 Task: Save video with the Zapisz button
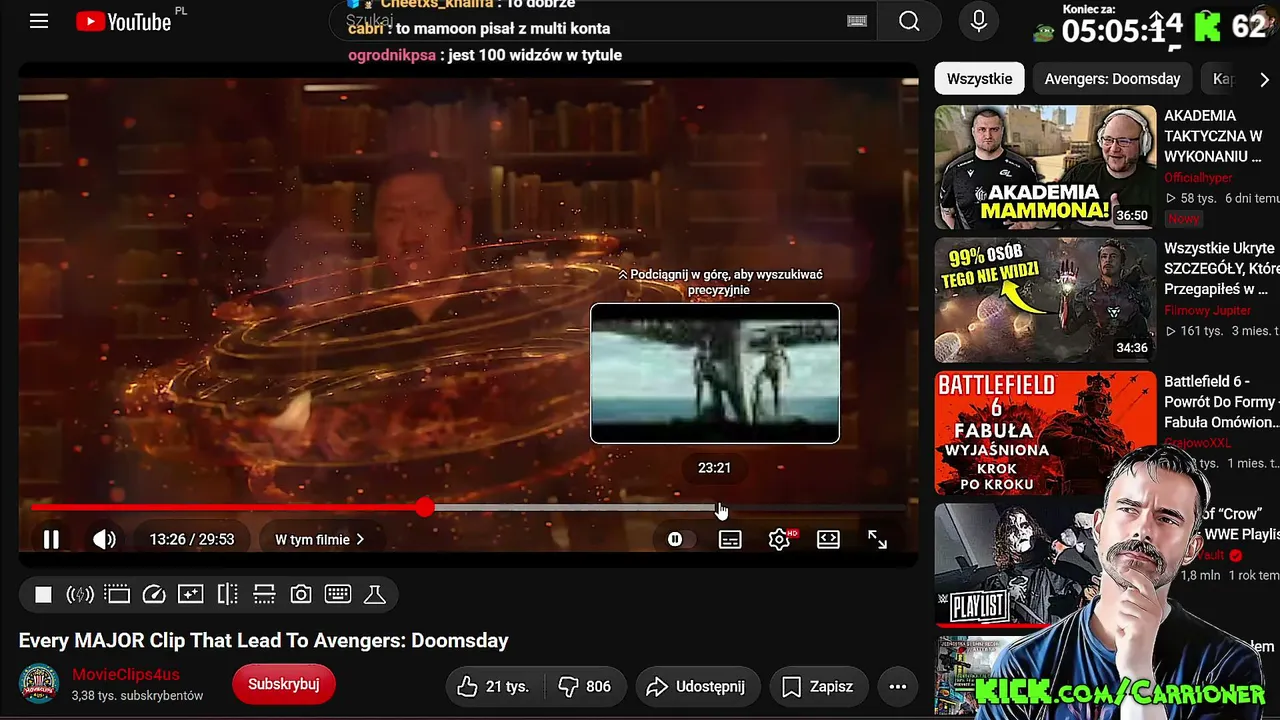pyautogui.click(x=818, y=686)
